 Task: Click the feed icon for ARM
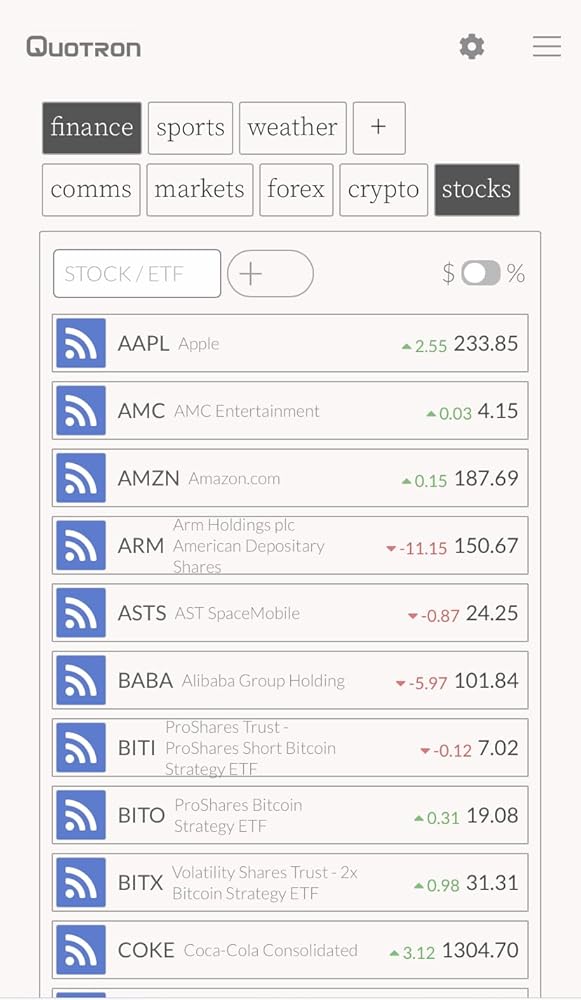[81, 545]
